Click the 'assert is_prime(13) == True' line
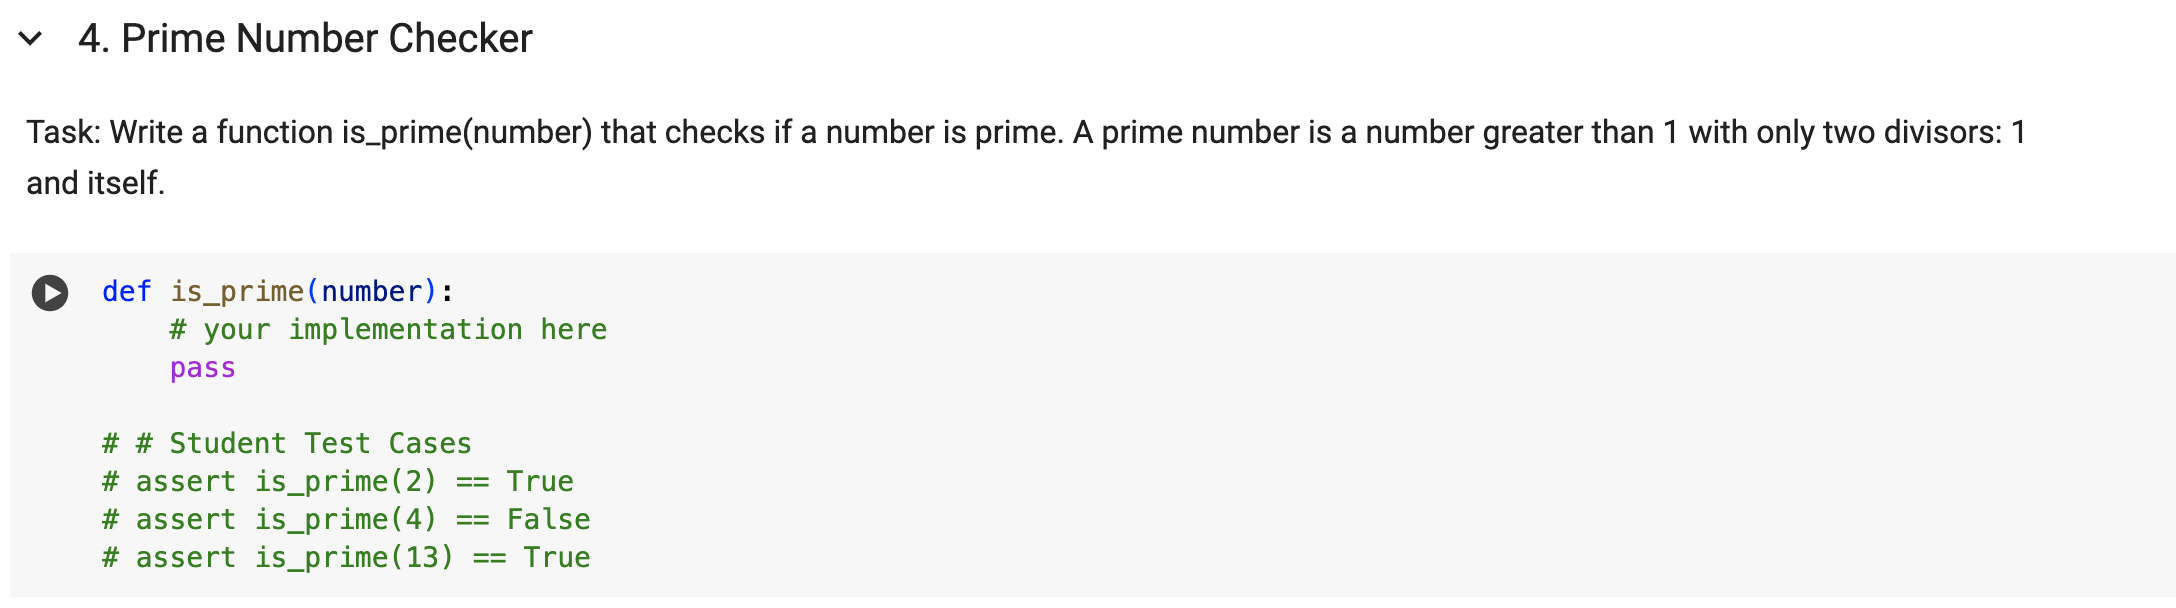 [x=345, y=557]
